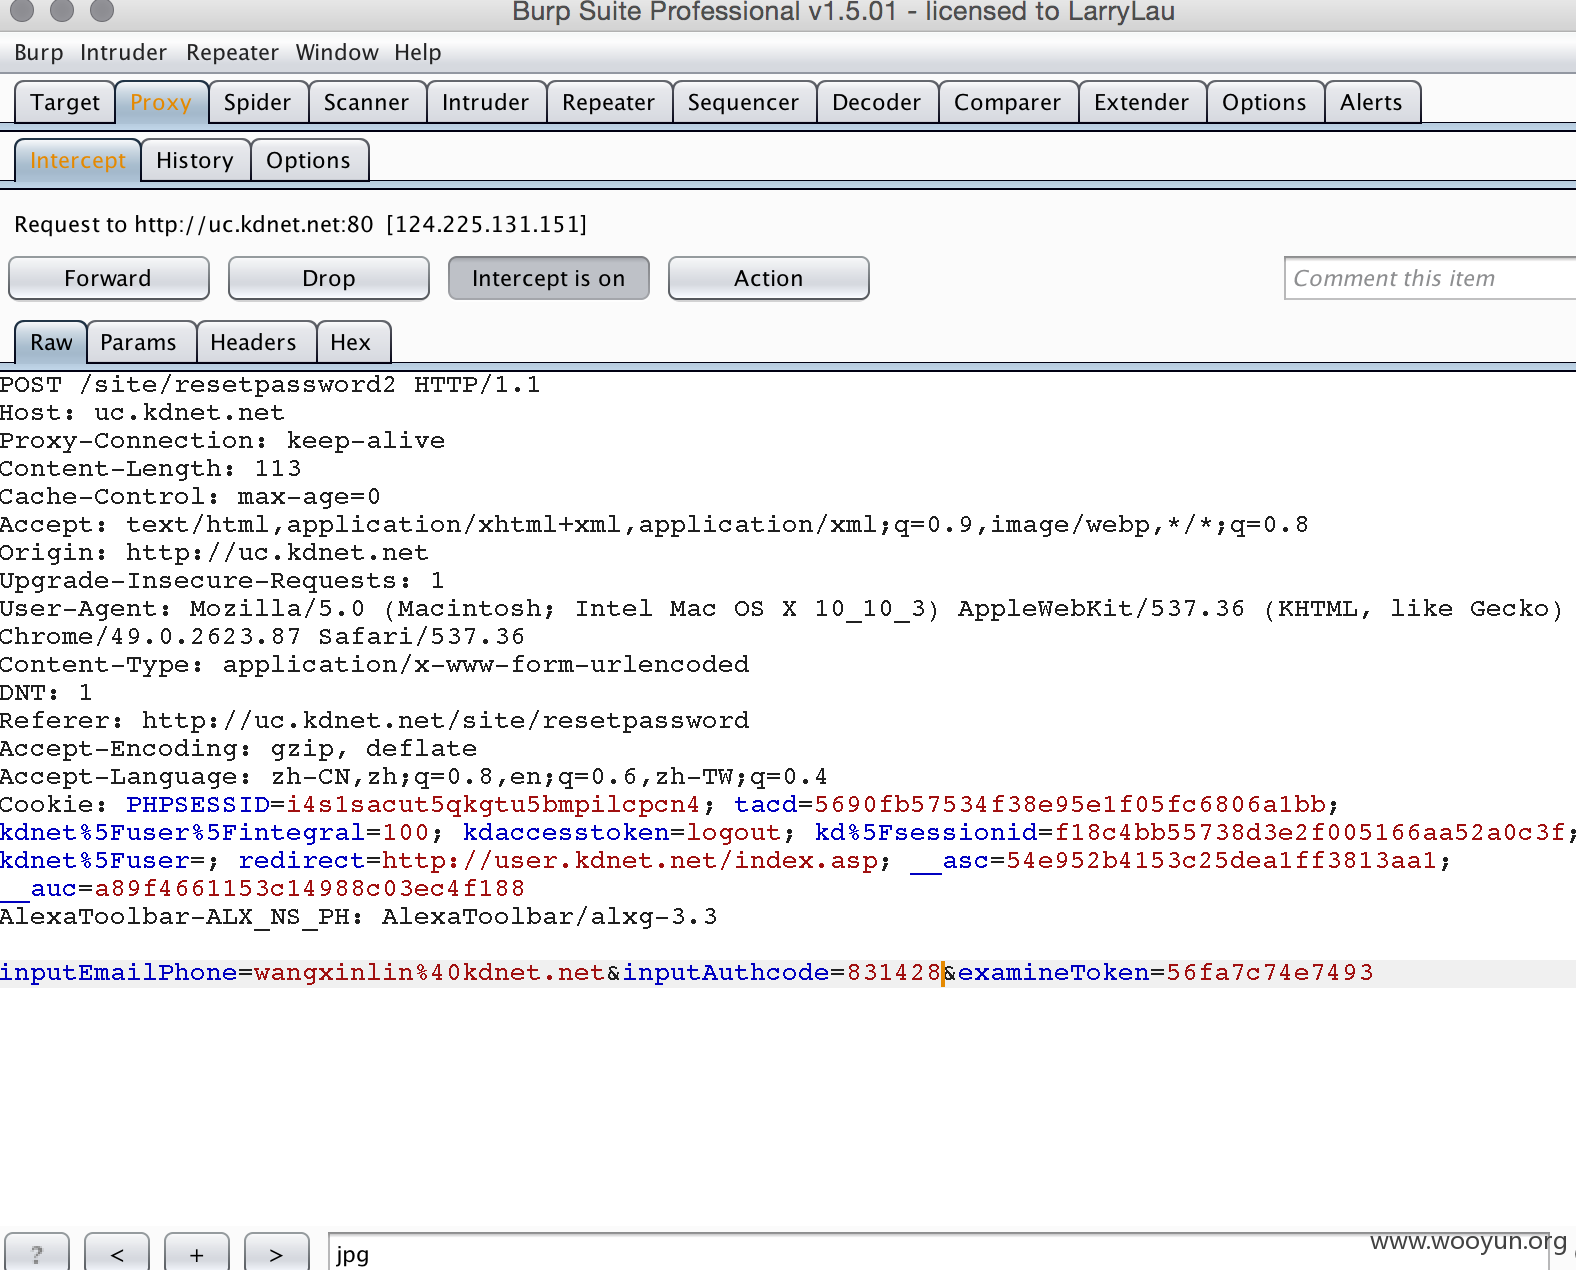Go to the Repeater tool tab
1576x1270 pixels.
click(608, 102)
